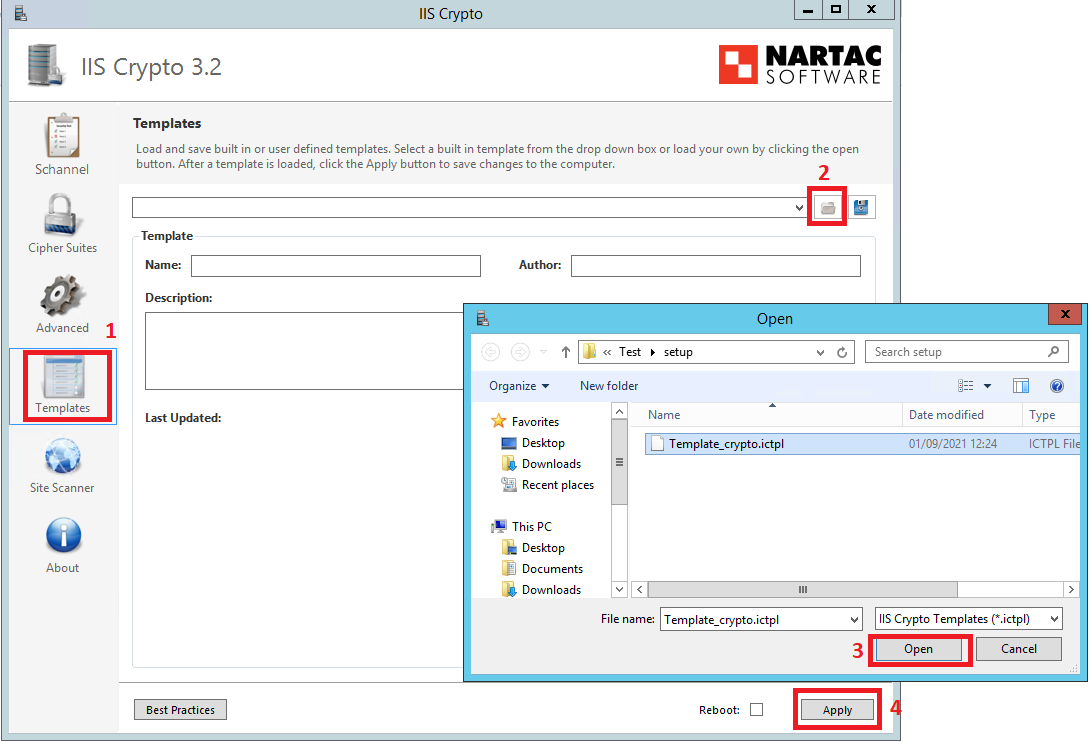This screenshot has width=1091, height=742.
Task: Expand the File name dropdown
Action: [854, 619]
